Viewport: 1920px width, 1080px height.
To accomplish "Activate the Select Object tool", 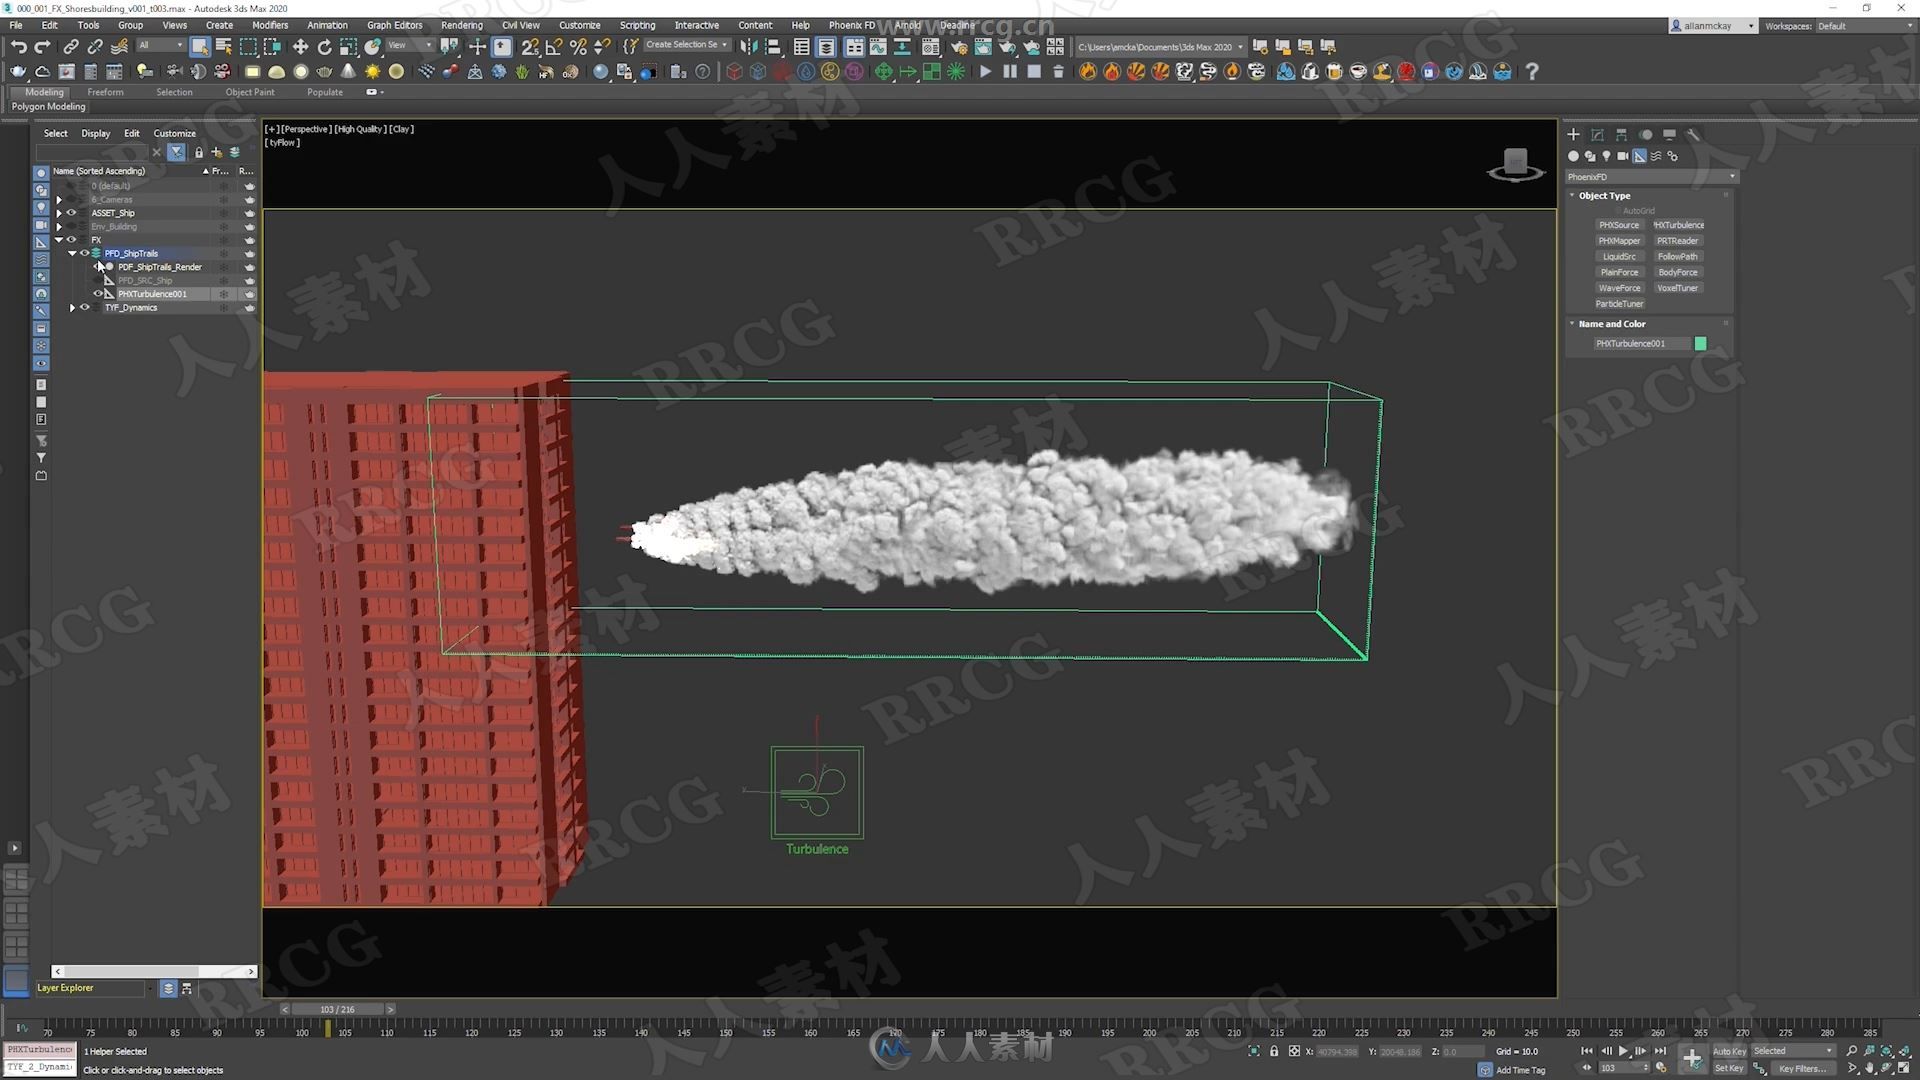I will pyautogui.click(x=200, y=46).
